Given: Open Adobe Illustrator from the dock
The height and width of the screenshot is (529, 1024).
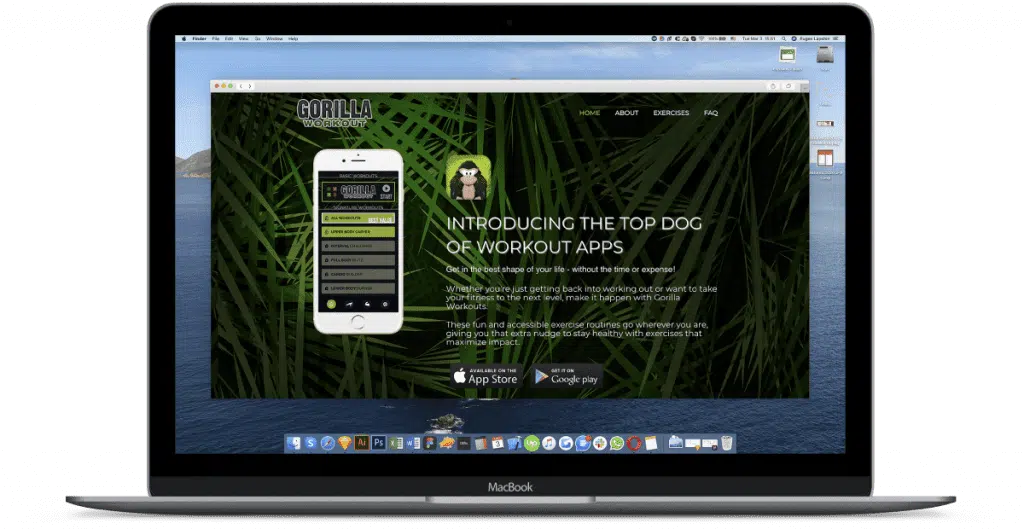Looking at the screenshot, I should click(362, 443).
